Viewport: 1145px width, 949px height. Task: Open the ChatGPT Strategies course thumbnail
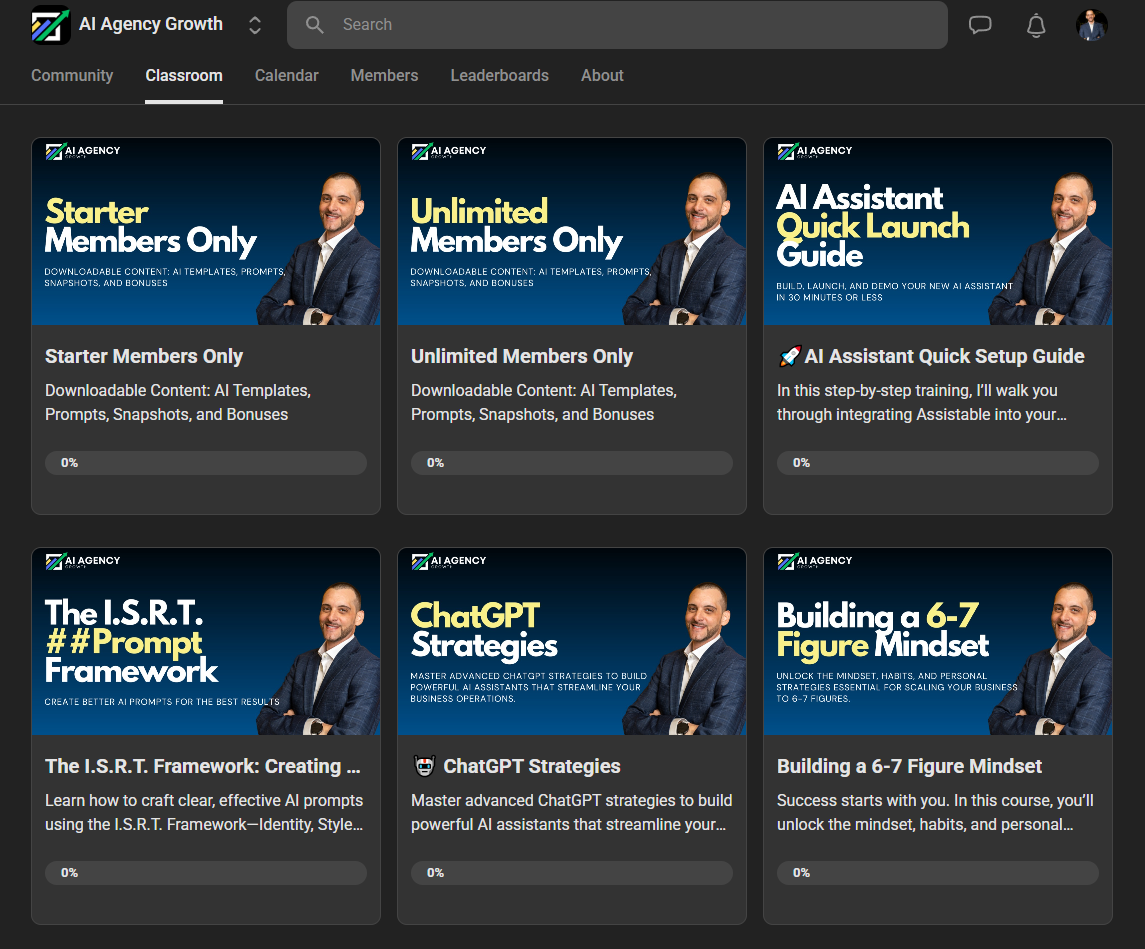(x=572, y=642)
